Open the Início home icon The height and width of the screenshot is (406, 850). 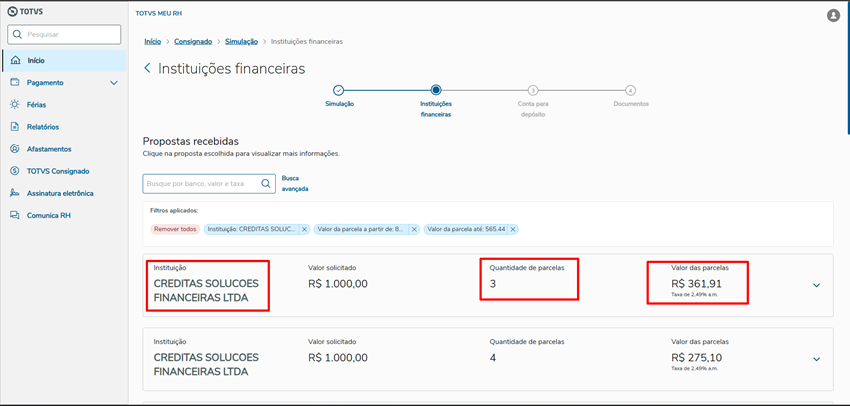pos(16,61)
